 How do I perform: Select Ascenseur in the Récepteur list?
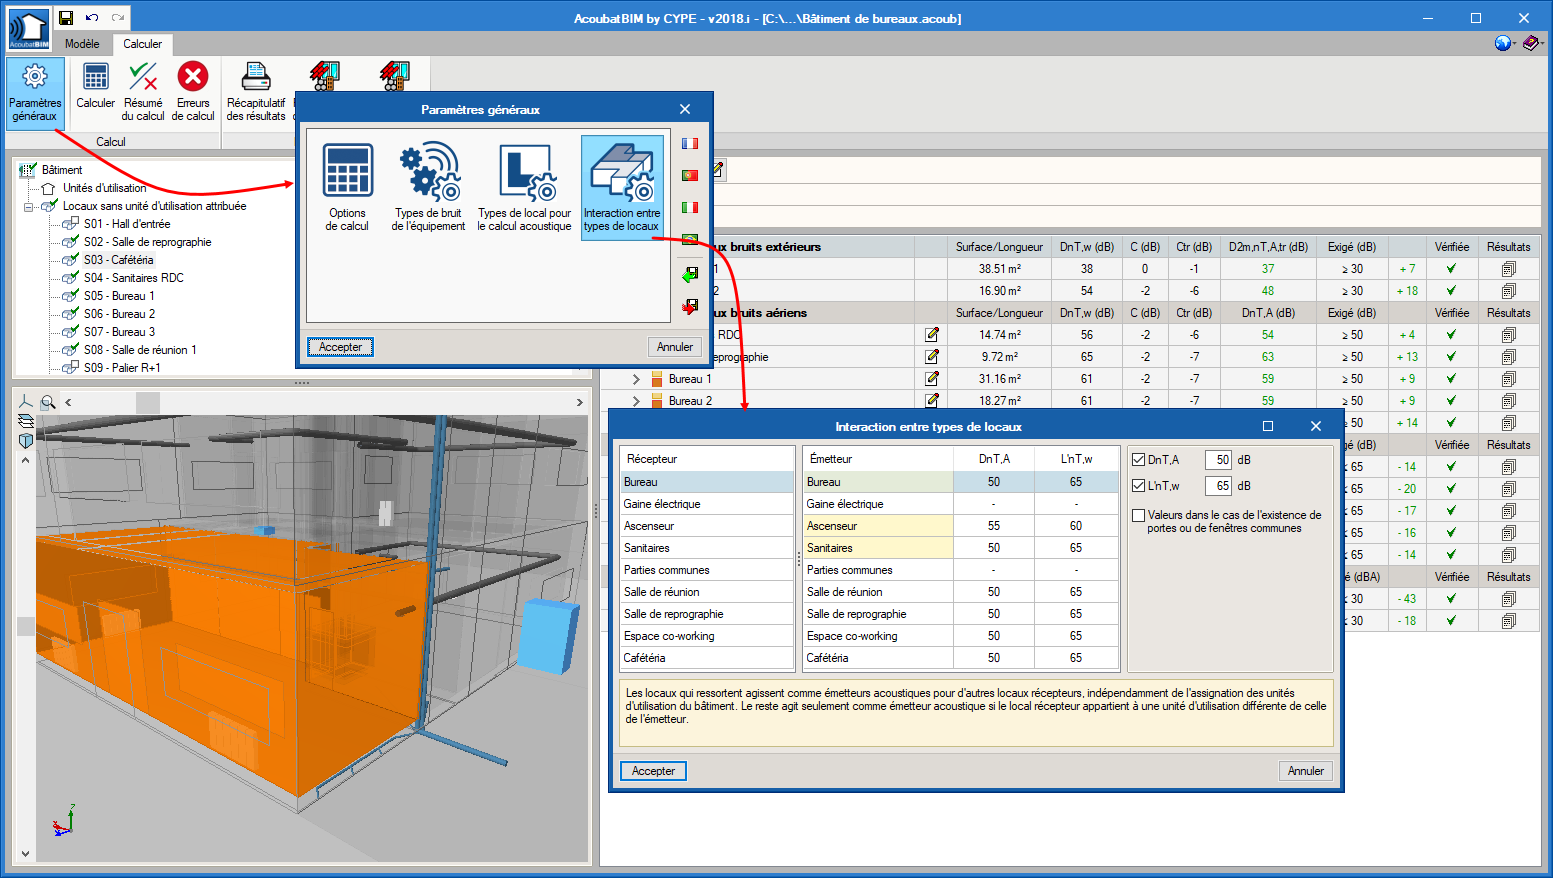[x=706, y=526]
